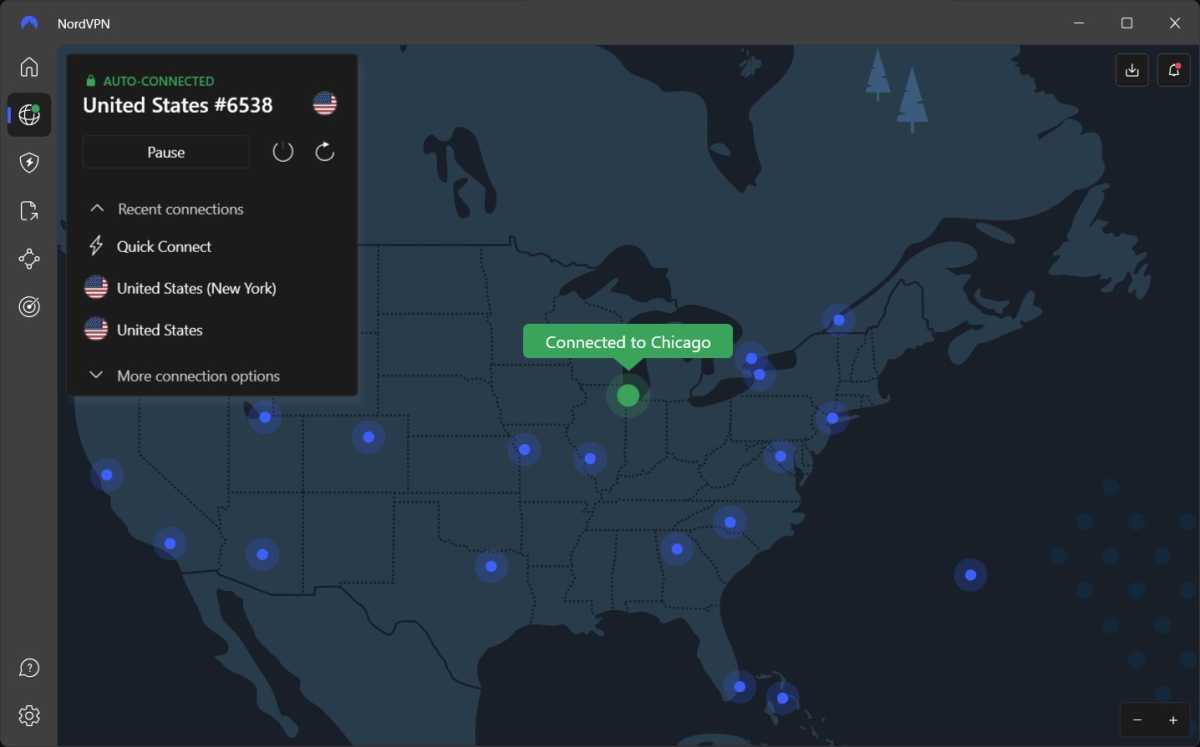
Task: Maximize the NordVPN window
Action: (x=1127, y=23)
